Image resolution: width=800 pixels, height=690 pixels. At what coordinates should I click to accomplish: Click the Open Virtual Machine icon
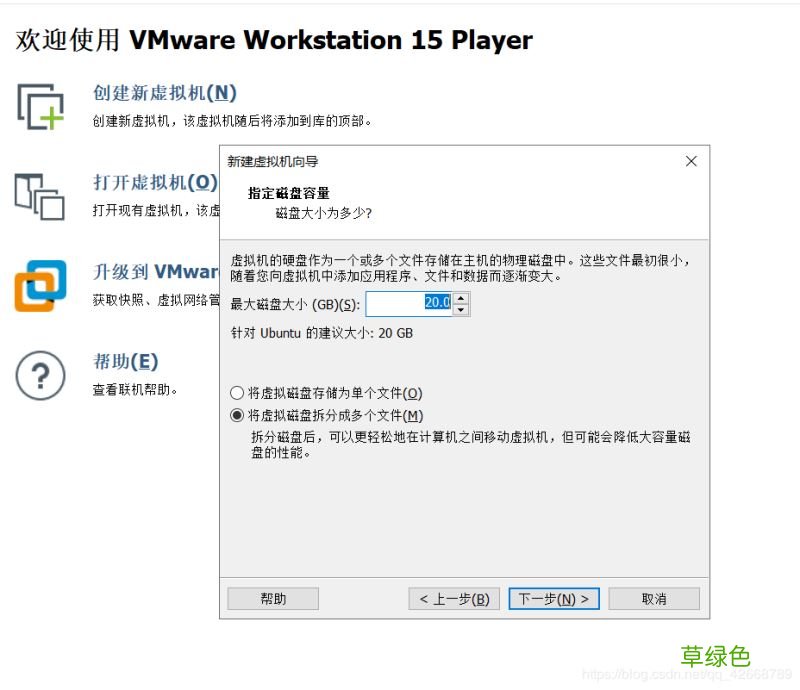point(40,196)
